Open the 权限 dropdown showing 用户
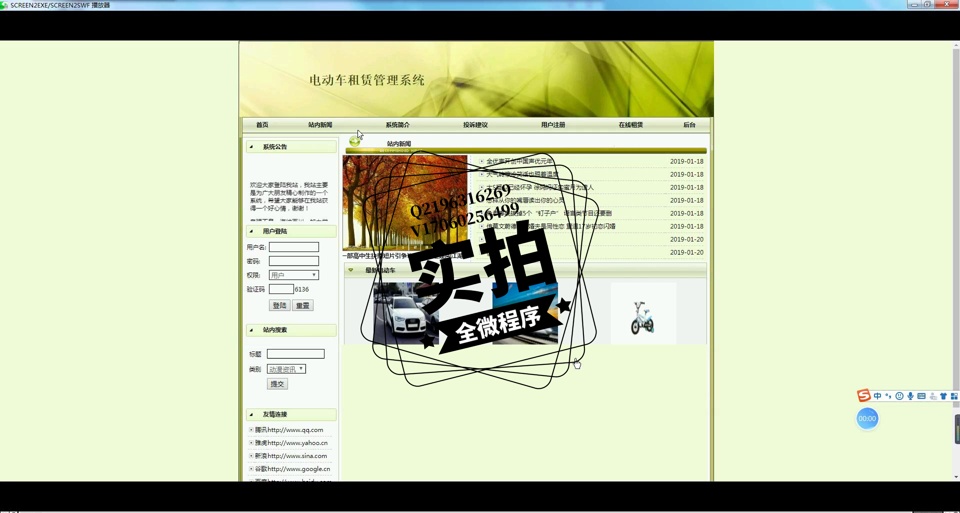The height and width of the screenshot is (513, 960). 294,275
